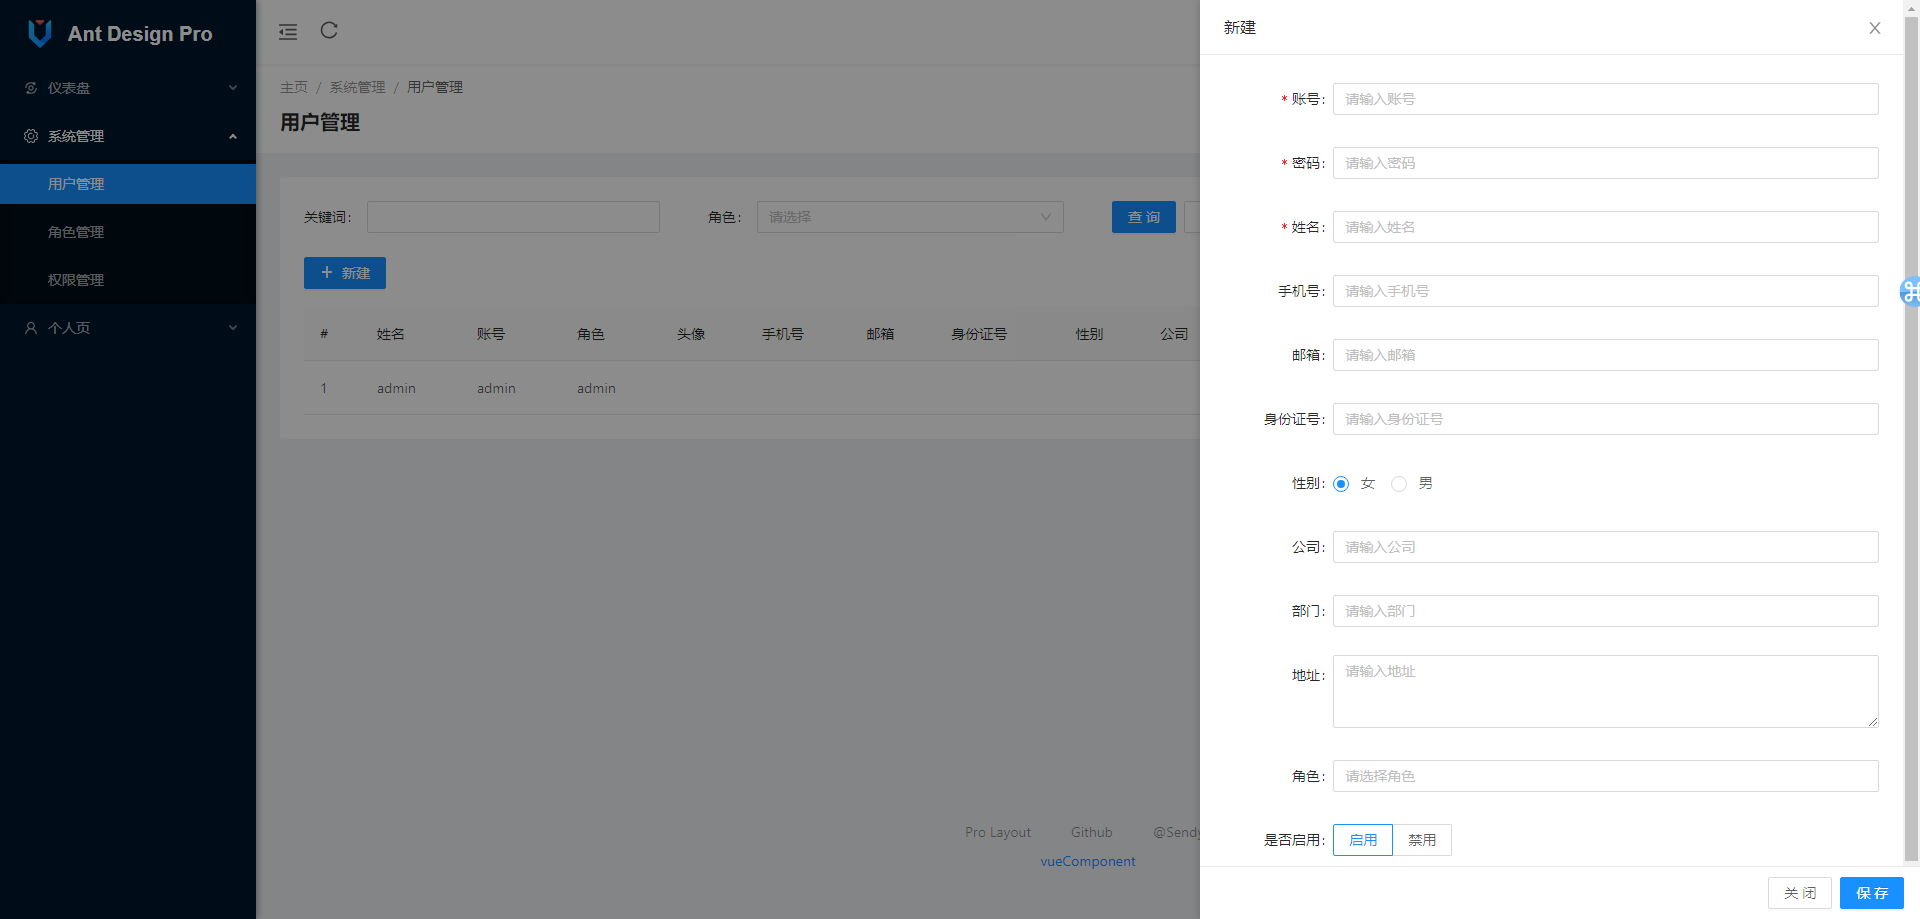Focus the 地址 textarea
The image size is (1920, 919).
click(1606, 691)
